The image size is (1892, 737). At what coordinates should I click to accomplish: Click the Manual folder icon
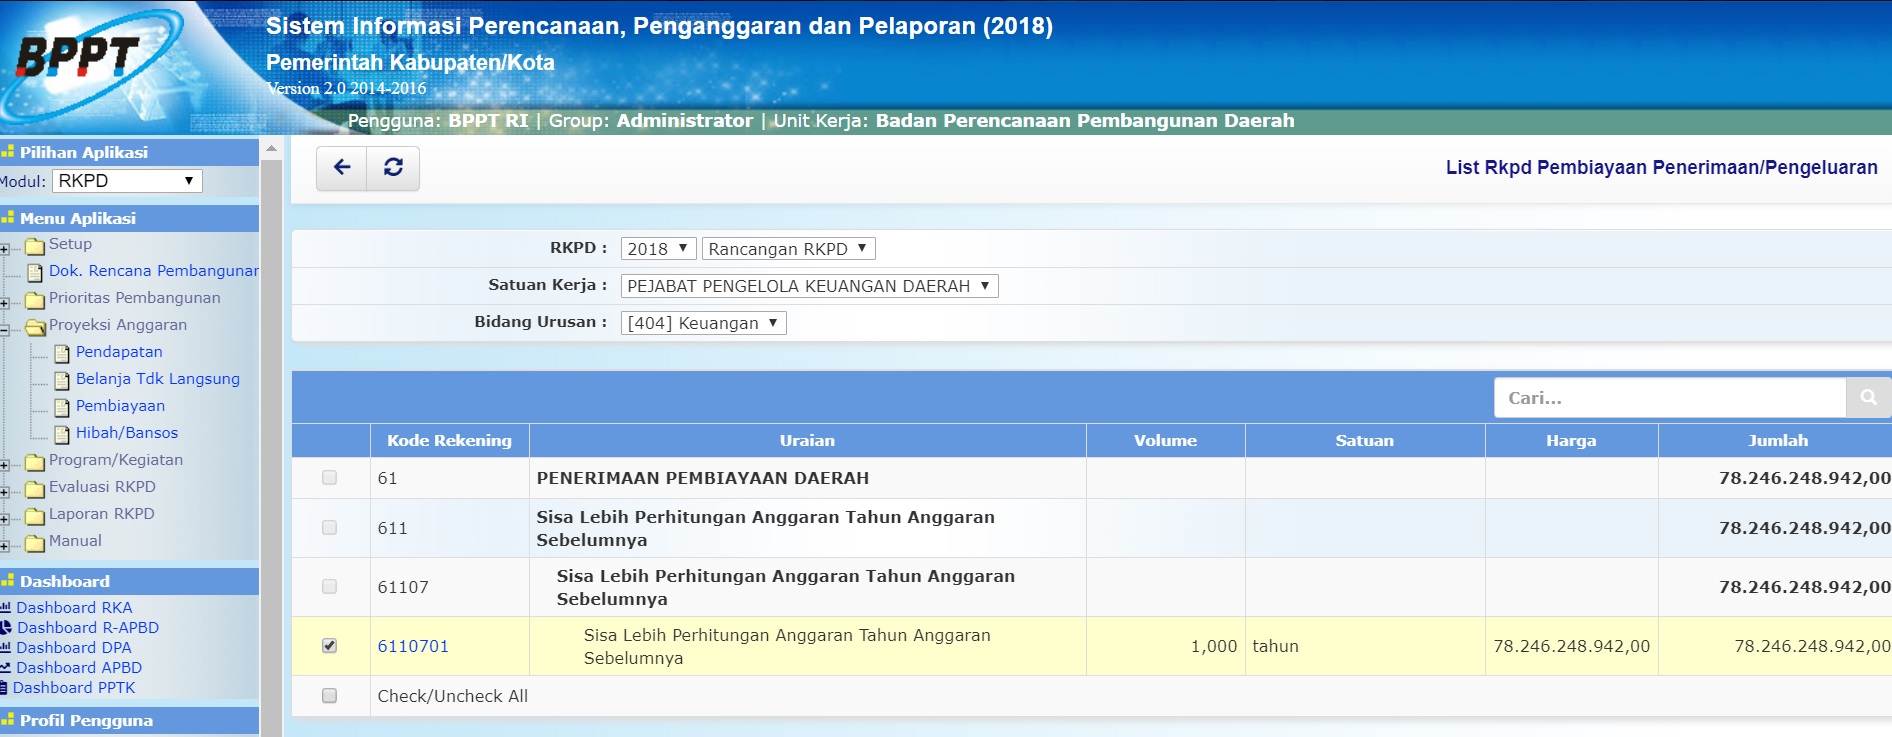point(35,543)
